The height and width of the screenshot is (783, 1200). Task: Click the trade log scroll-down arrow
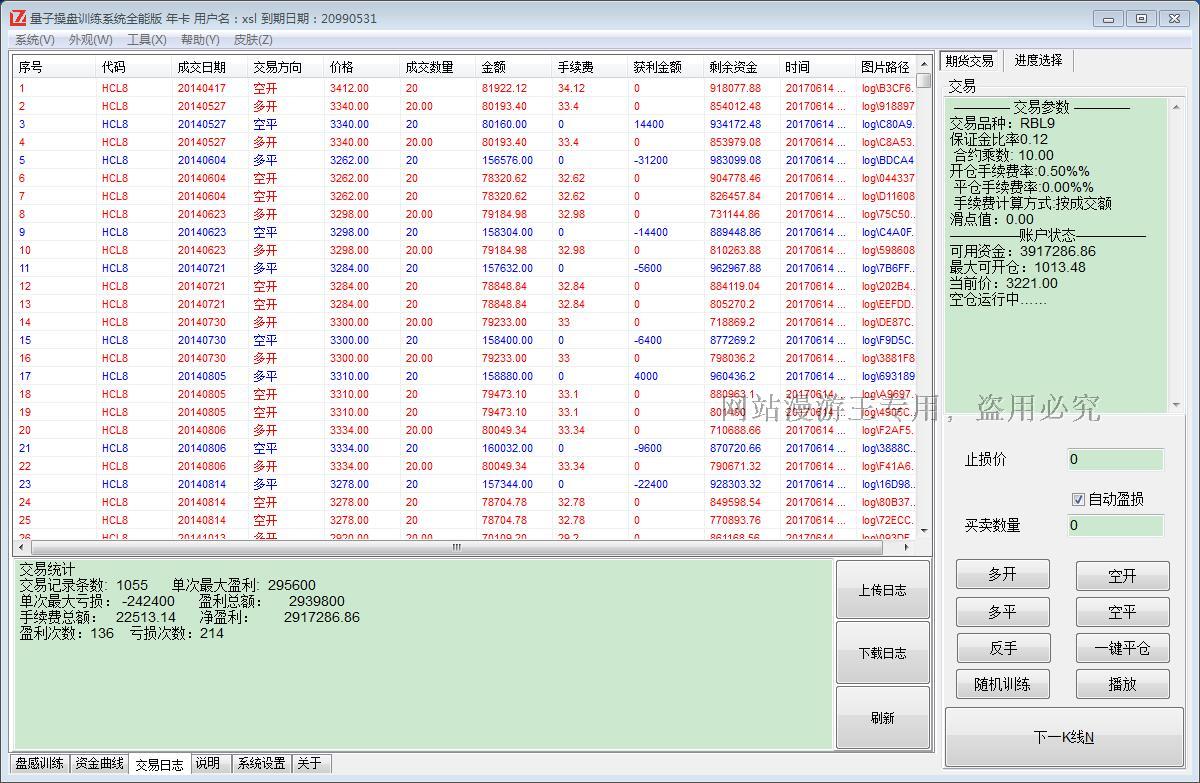(x=924, y=531)
